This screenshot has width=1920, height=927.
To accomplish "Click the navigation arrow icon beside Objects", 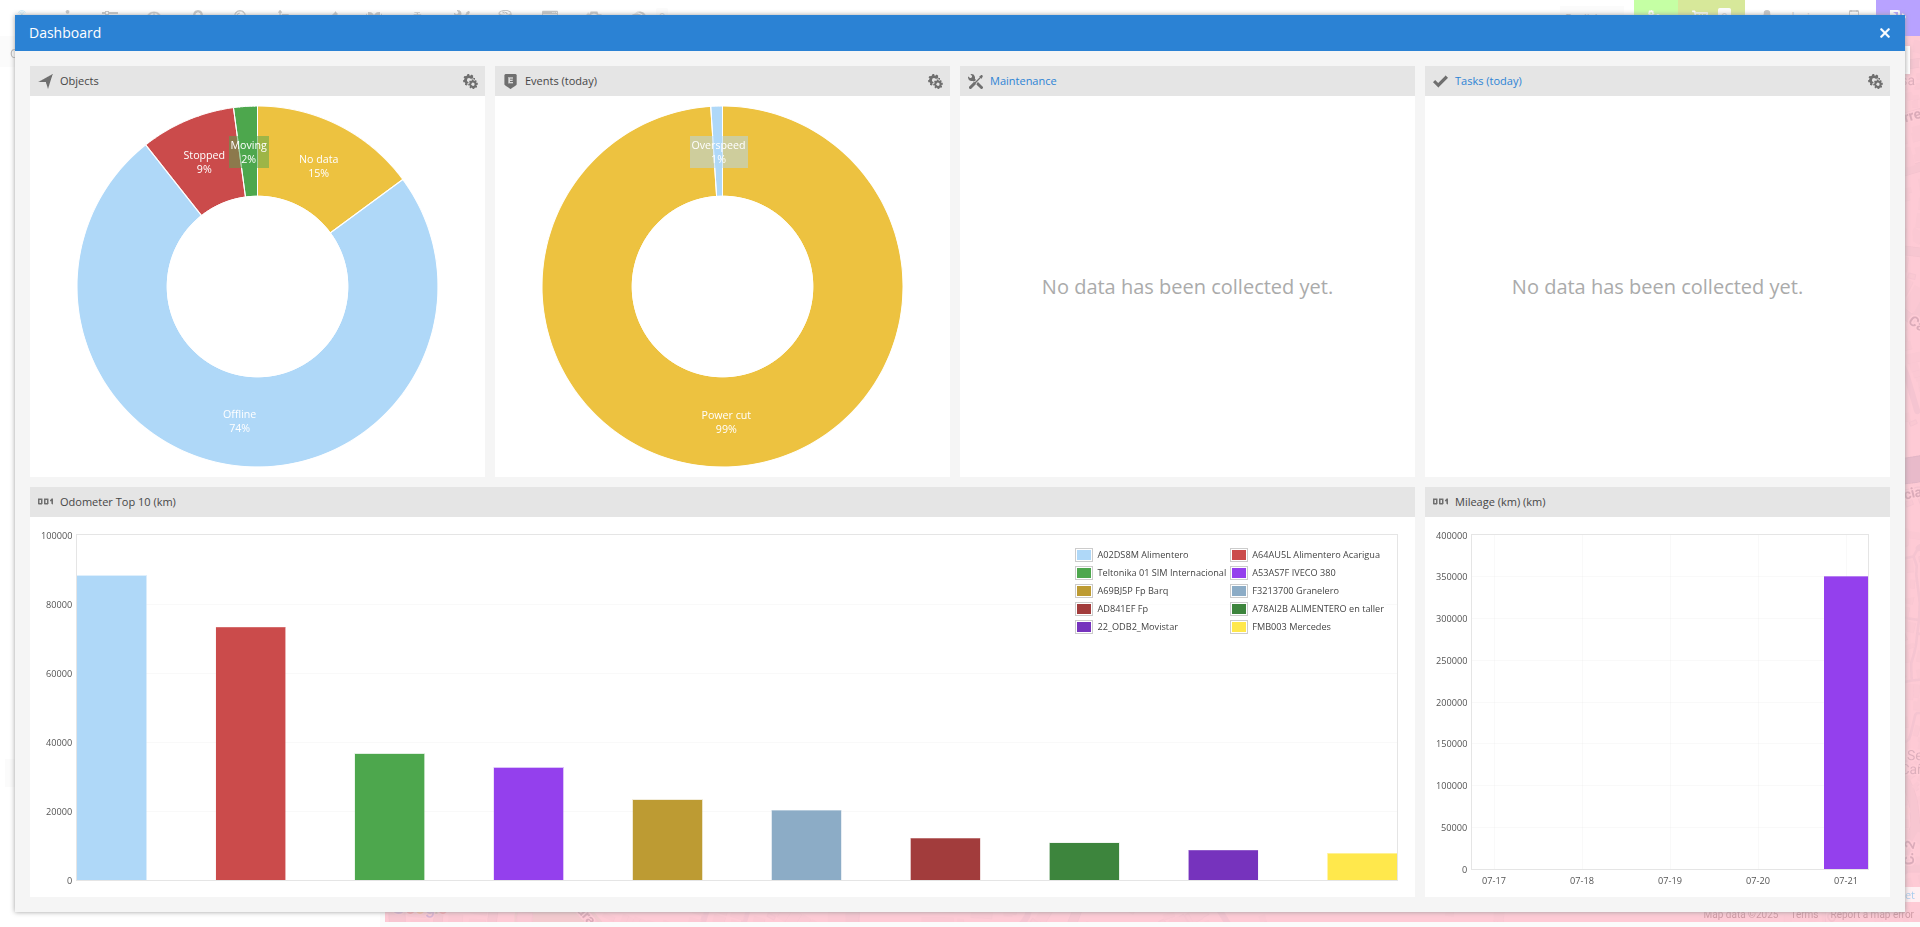I will (x=44, y=81).
